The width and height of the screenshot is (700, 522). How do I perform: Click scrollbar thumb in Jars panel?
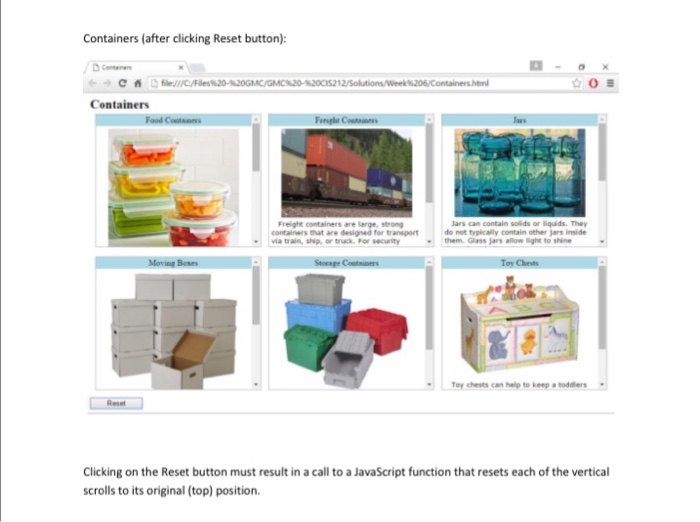602,152
